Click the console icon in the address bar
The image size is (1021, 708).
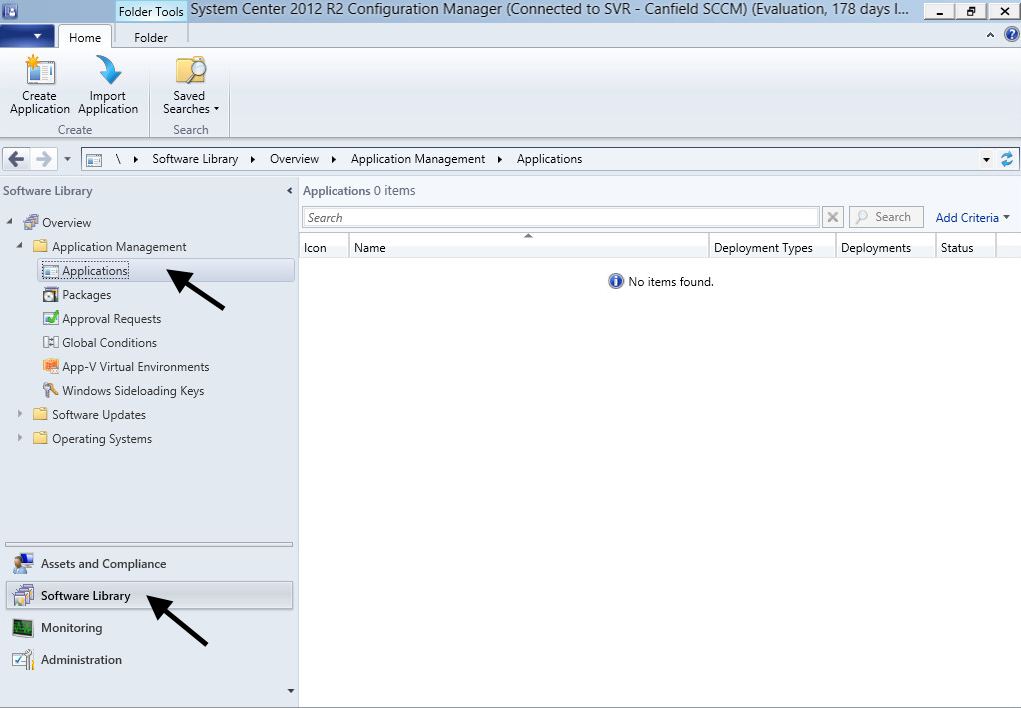point(94,160)
